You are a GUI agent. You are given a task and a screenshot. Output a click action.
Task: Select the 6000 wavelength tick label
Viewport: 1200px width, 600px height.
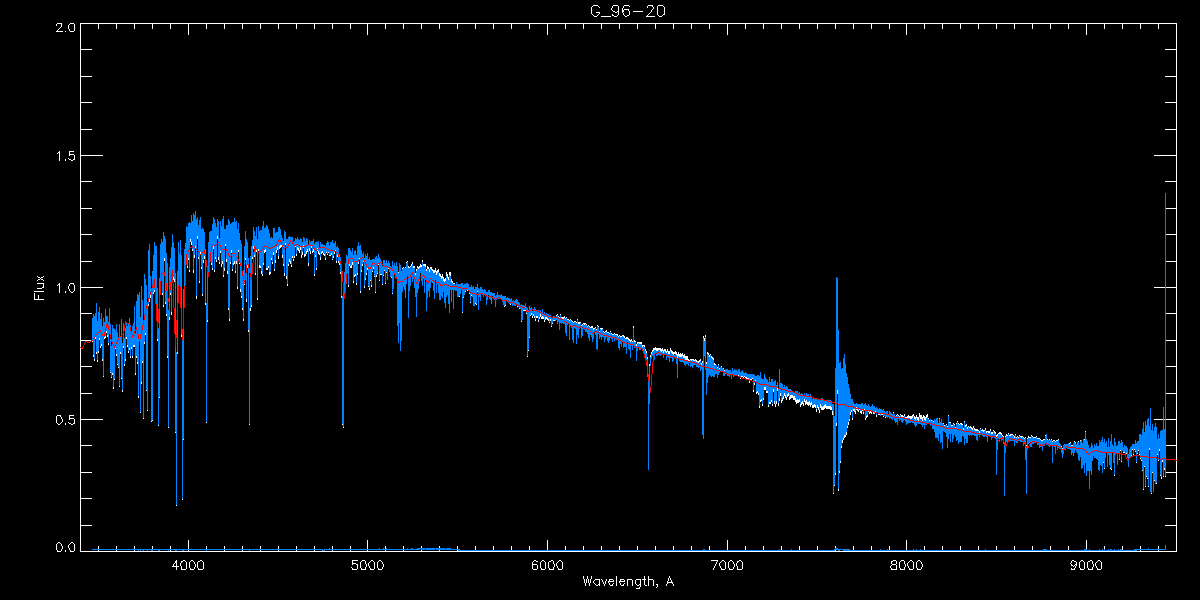tap(547, 565)
